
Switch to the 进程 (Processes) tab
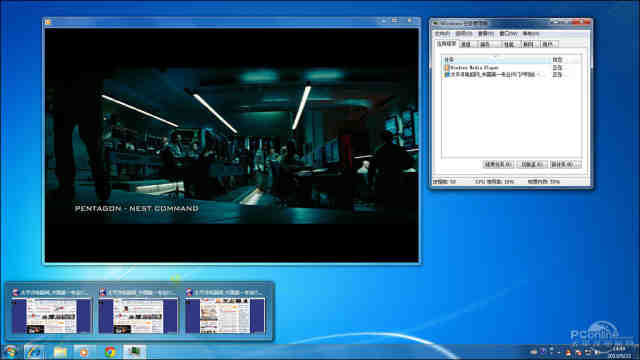(x=467, y=44)
